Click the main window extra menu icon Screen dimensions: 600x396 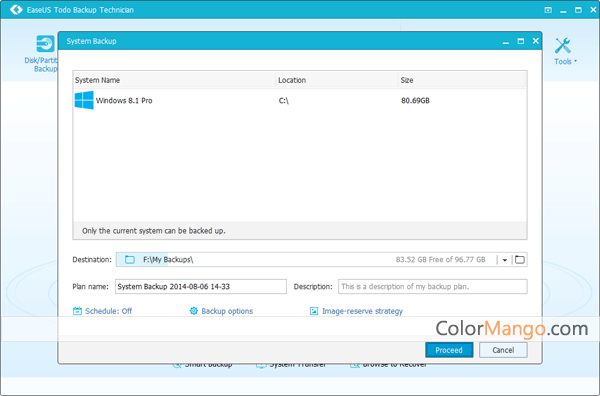click(548, 10)
